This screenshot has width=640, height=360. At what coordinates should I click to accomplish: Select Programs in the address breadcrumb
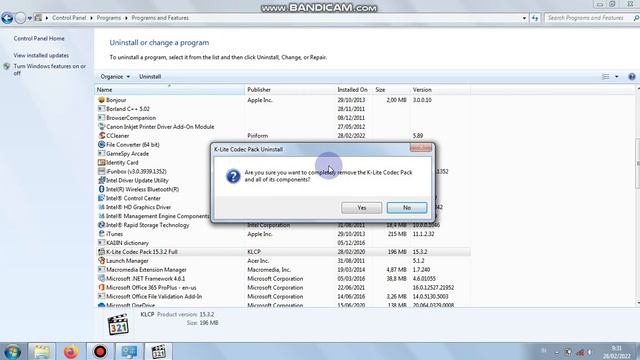109,18
